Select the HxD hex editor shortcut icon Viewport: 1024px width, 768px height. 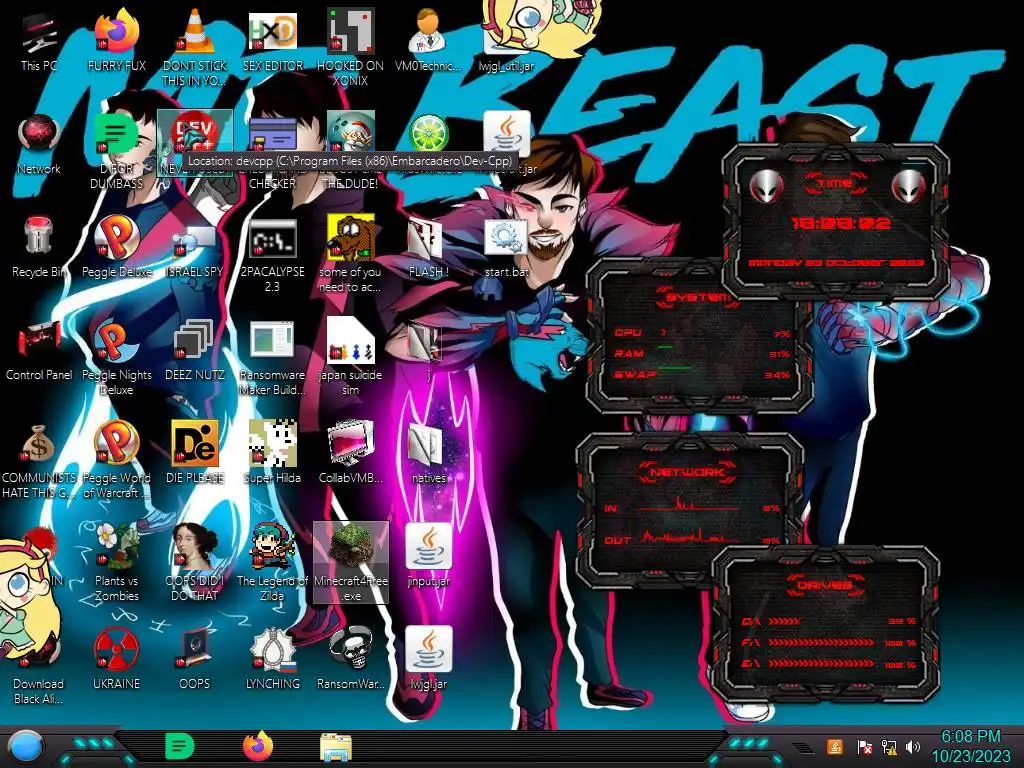272,33
